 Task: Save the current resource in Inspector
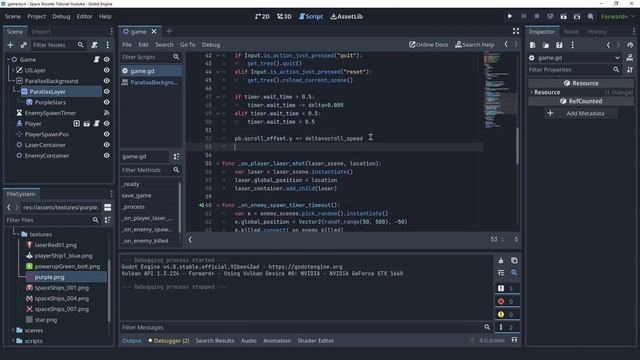tap(559, 45)
